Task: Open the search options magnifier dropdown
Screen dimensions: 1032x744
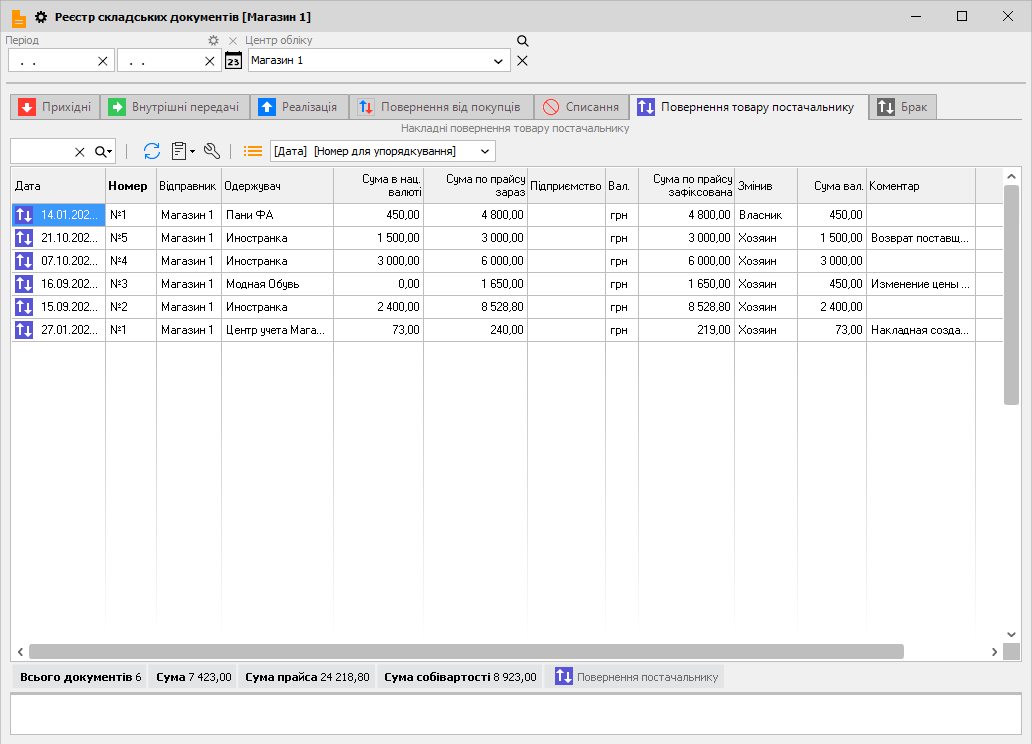Action: (x=103, y=152)
